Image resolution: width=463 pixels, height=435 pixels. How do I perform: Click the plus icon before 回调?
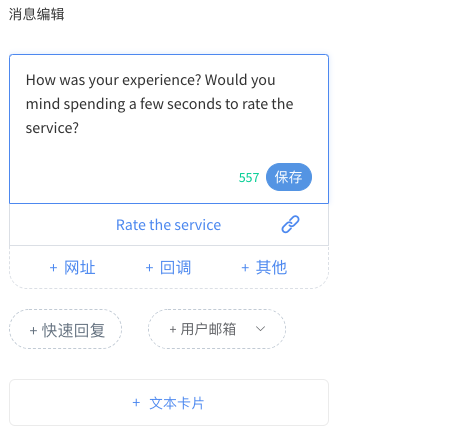pyautogui.click(x=149, y=268)
